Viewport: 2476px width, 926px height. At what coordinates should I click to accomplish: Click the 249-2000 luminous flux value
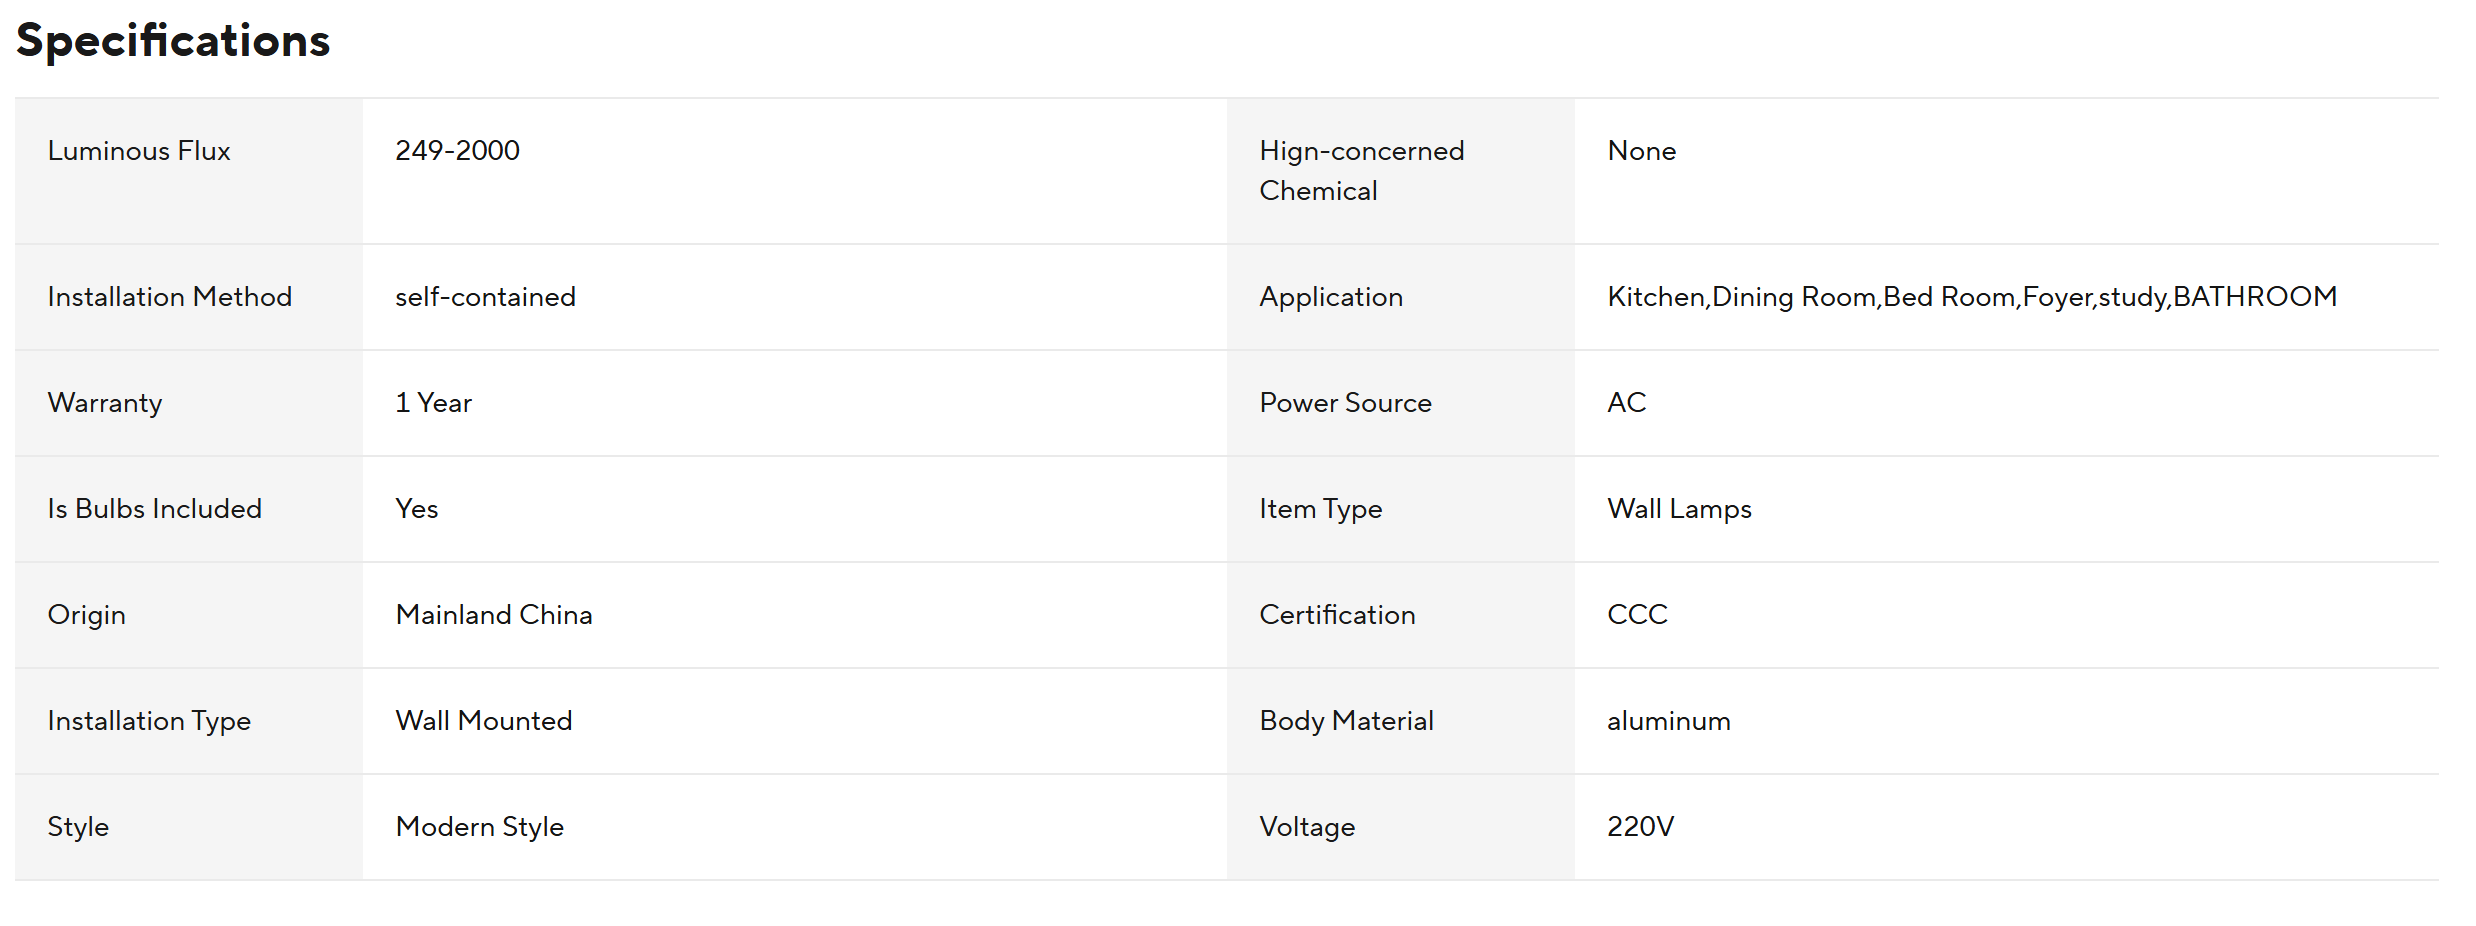(457, 151)
